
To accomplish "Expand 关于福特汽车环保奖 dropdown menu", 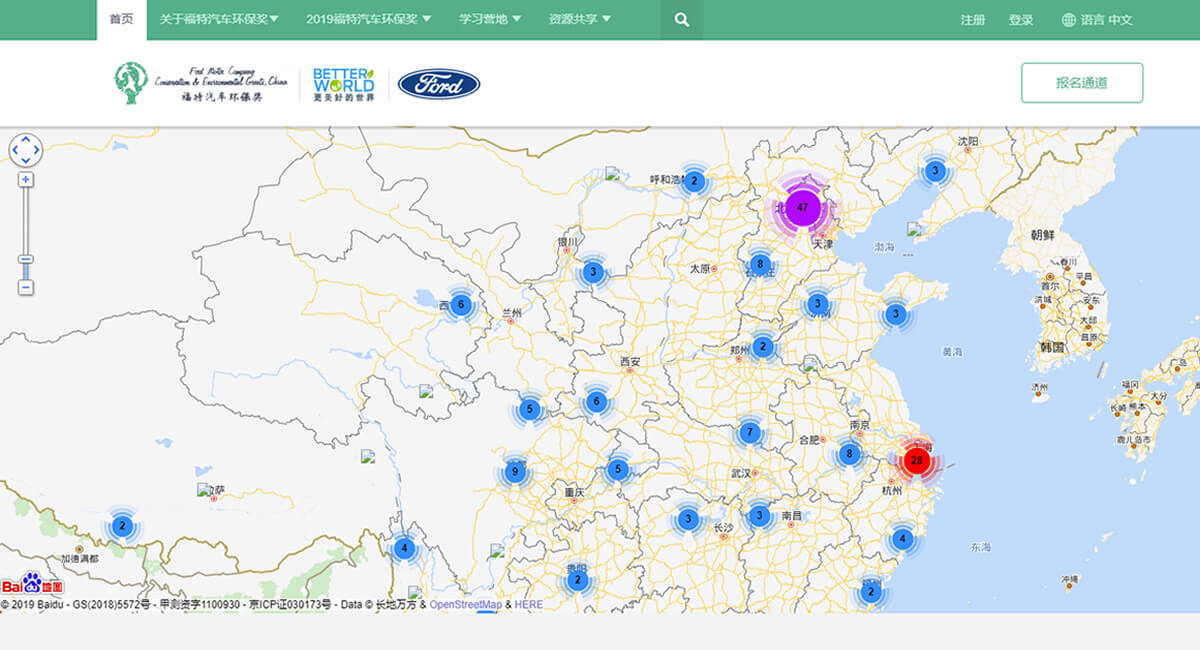I will 219,20.
